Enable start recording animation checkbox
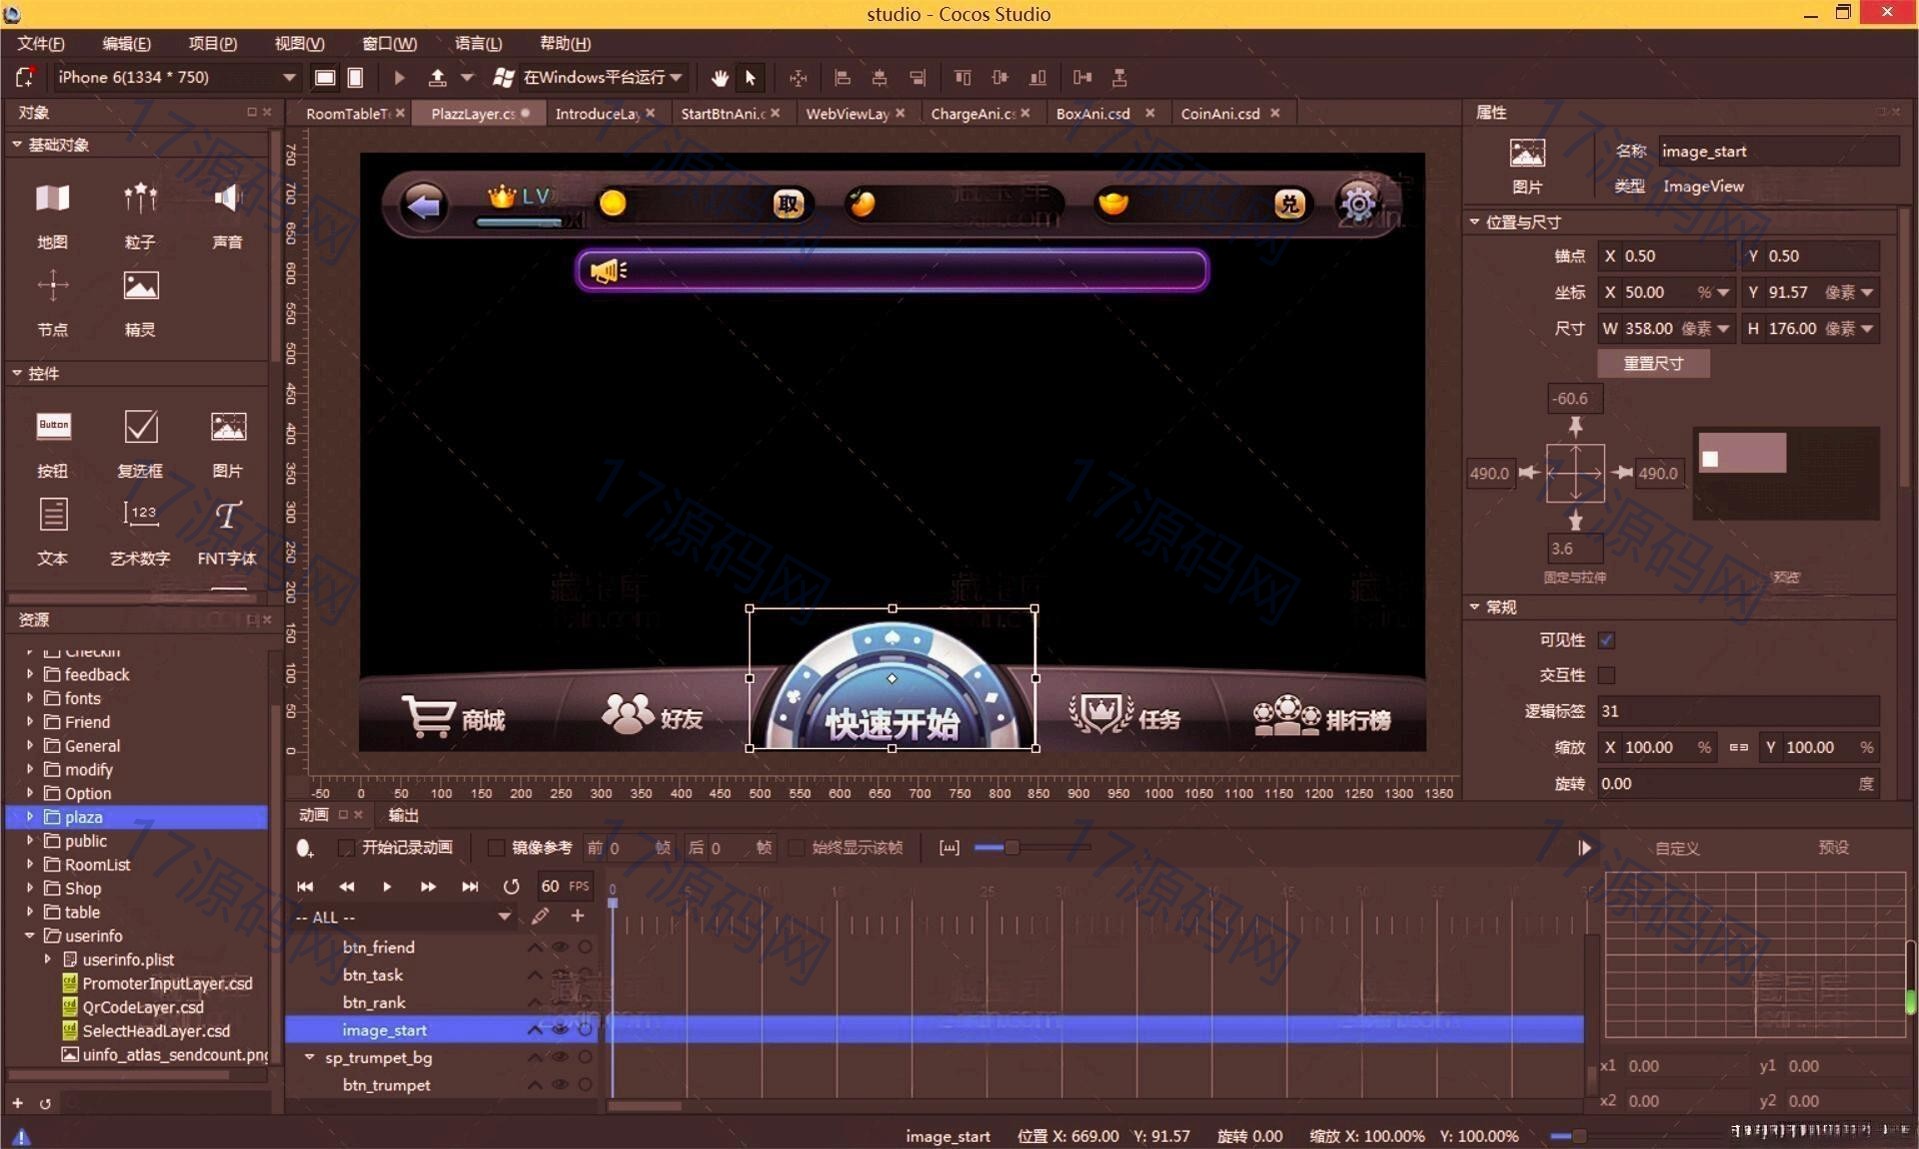The image size is (1919, 1149). pyautogui.click(x=347, y=848)
